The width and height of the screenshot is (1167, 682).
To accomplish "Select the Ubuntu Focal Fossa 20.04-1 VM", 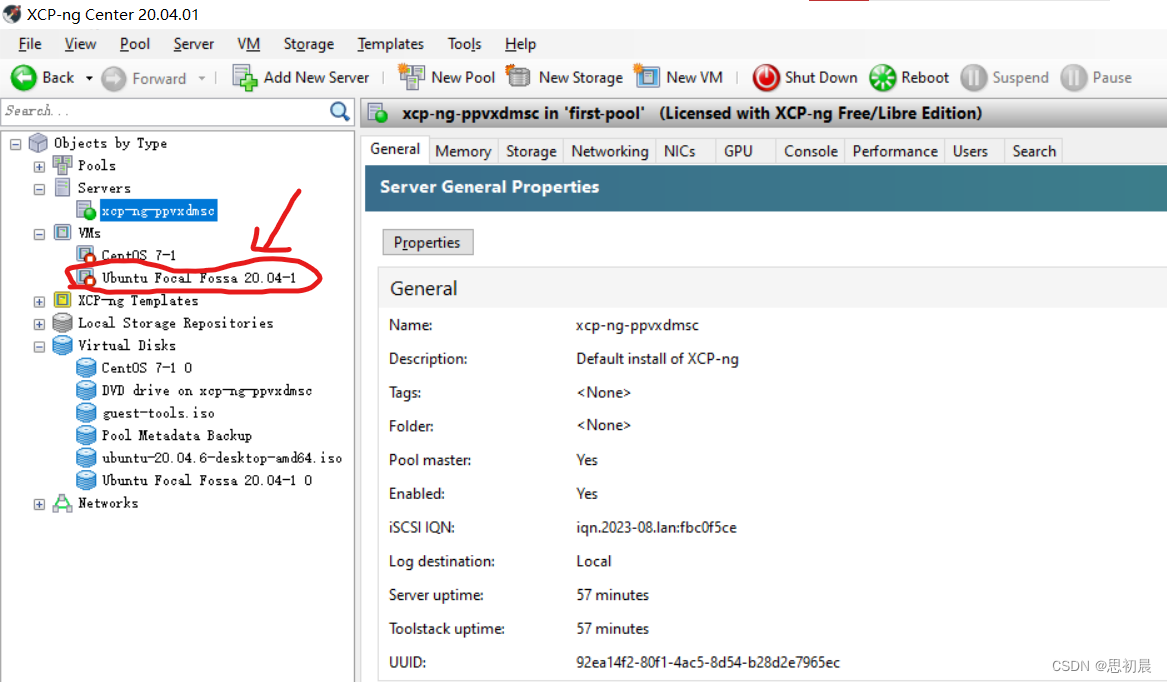I will point(198,278).
